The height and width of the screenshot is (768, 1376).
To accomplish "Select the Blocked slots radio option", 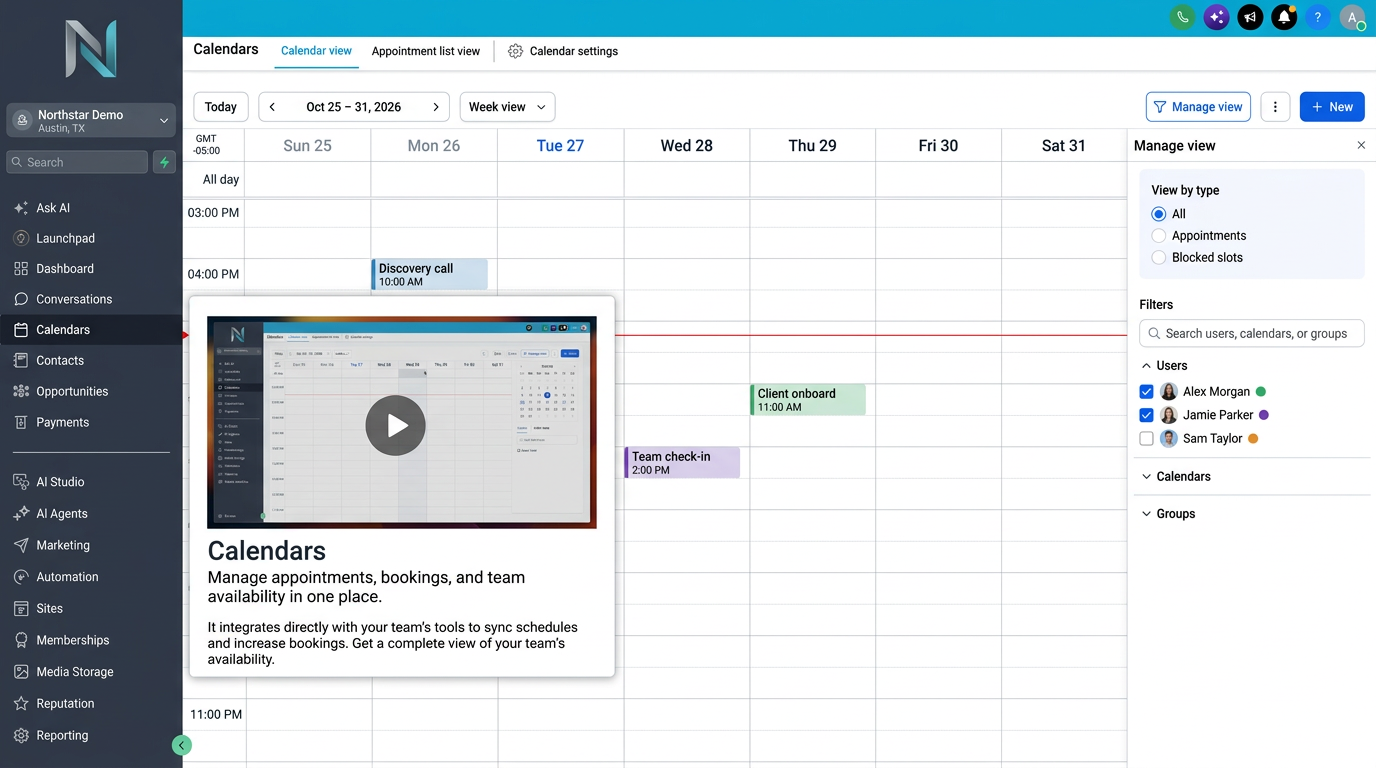I will pos(1159,257).
